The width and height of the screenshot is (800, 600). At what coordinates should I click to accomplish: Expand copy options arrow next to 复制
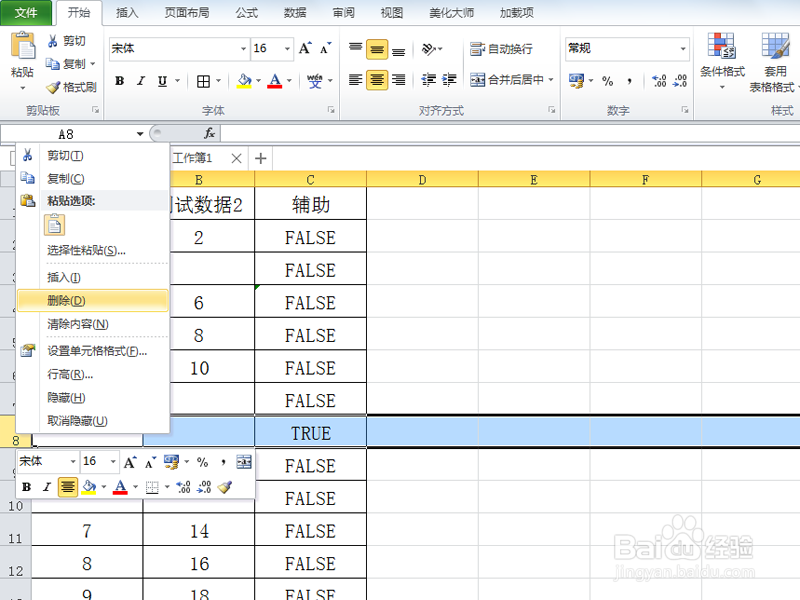(93, 64)
